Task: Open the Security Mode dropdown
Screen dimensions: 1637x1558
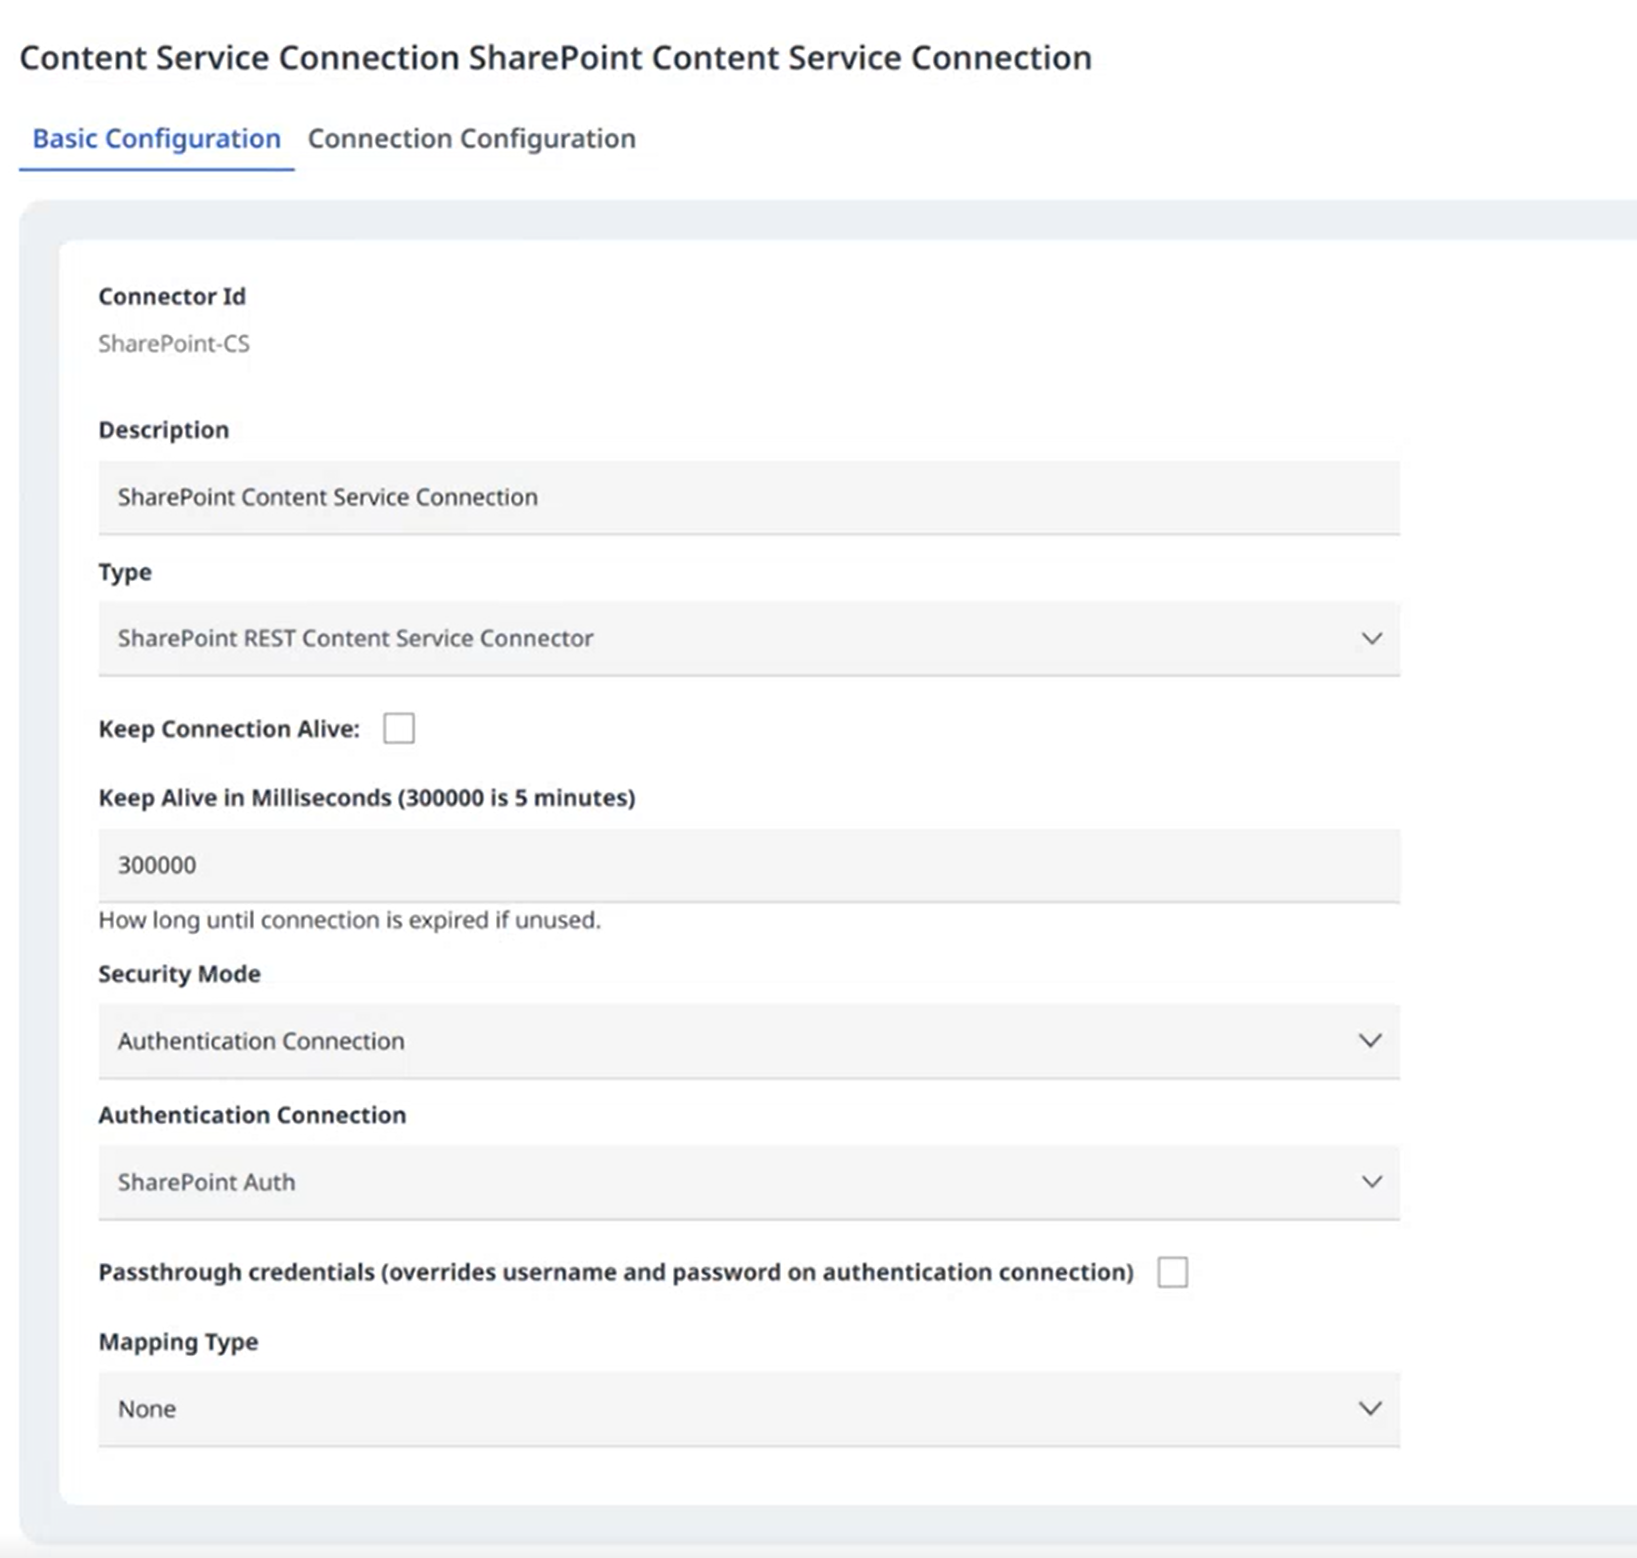Action: point(748,1041)
